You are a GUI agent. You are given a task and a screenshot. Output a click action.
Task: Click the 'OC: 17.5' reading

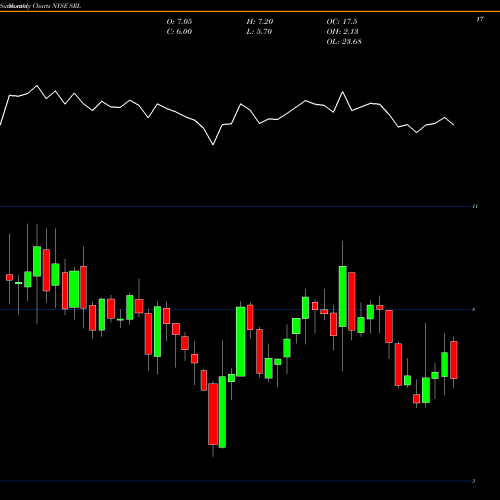[342, 22]
